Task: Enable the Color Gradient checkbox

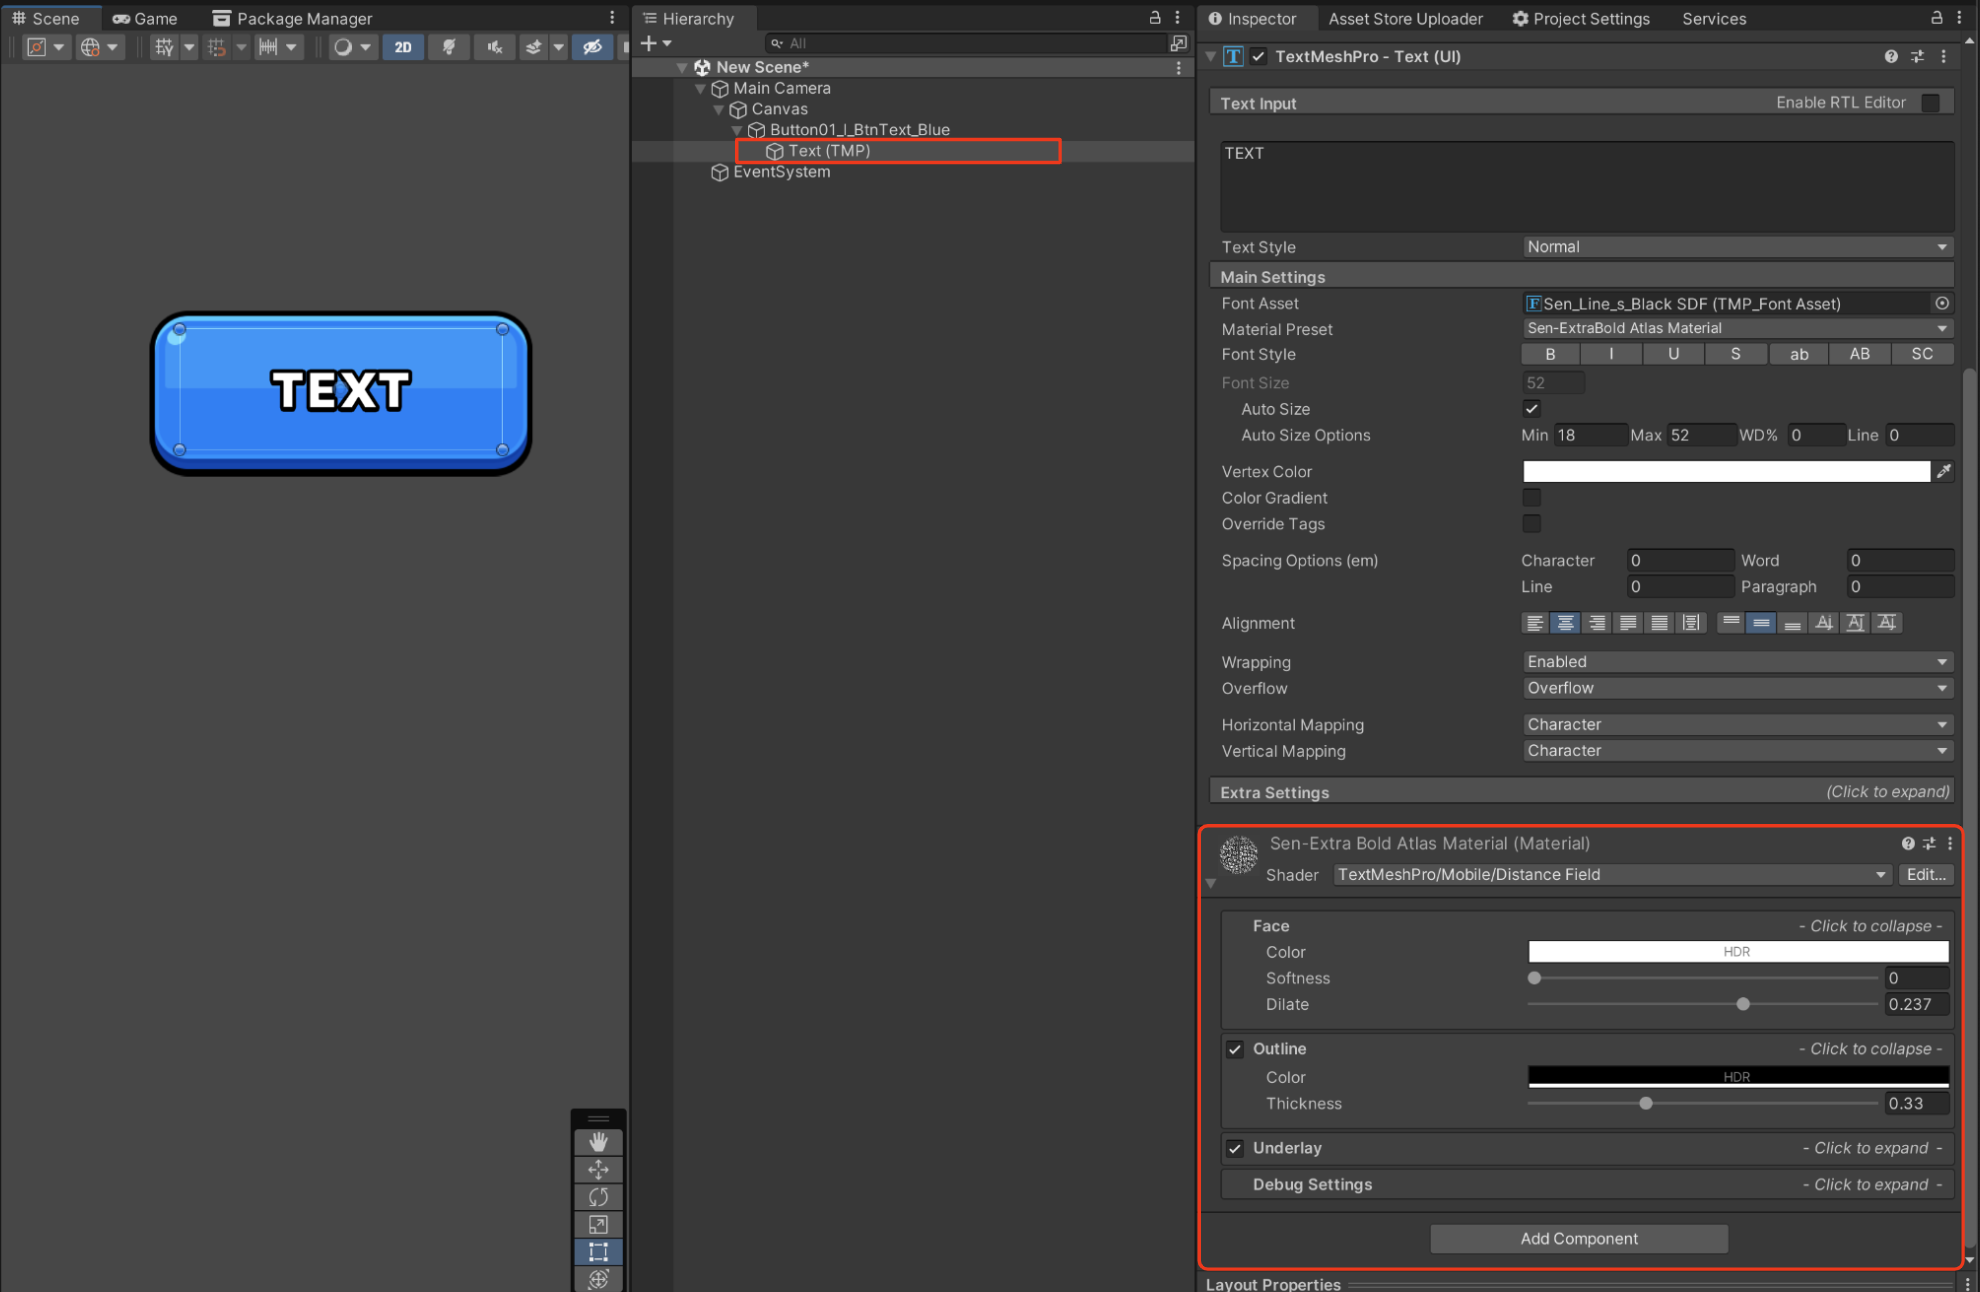Action: 1531,497
